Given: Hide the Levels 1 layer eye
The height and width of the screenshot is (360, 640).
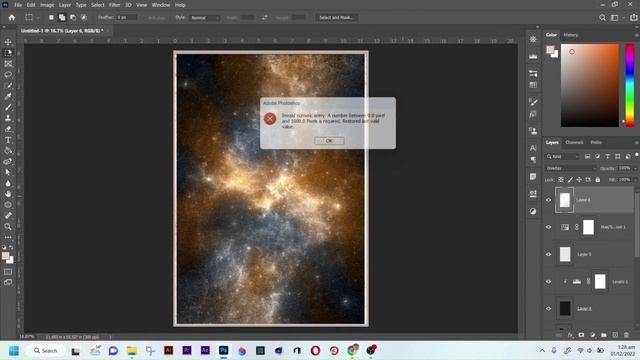Looking at the screenshot, I should [x=549, y=282].
